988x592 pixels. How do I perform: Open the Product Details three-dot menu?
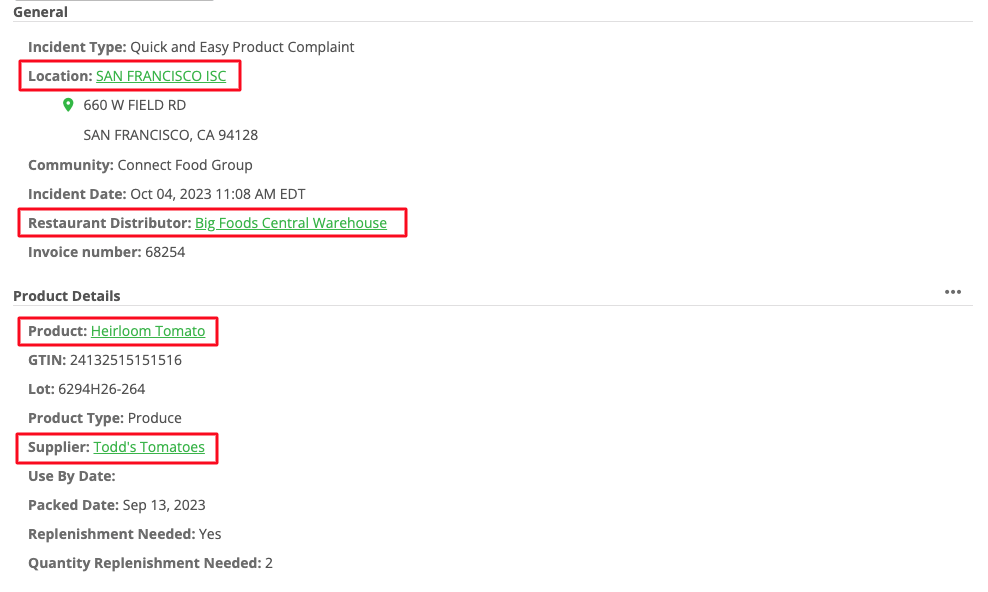click(x=953, y=292)
